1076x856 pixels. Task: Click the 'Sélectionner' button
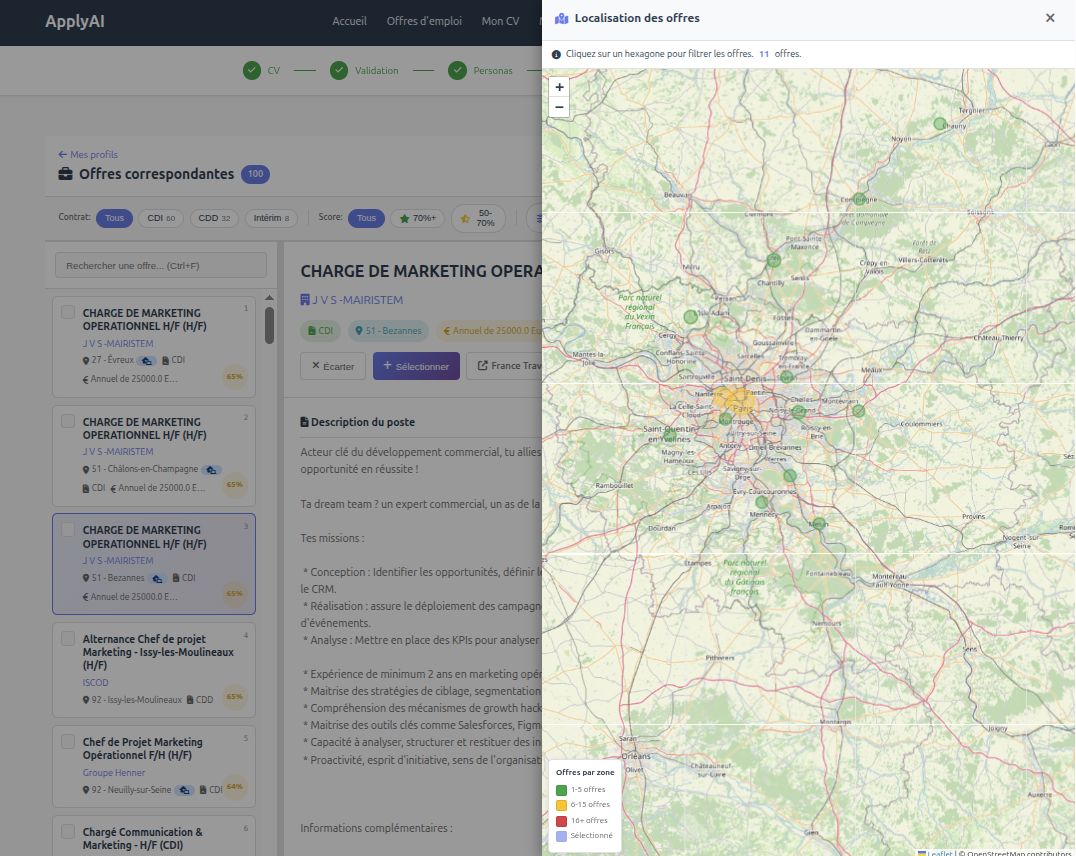pos(416,366)
